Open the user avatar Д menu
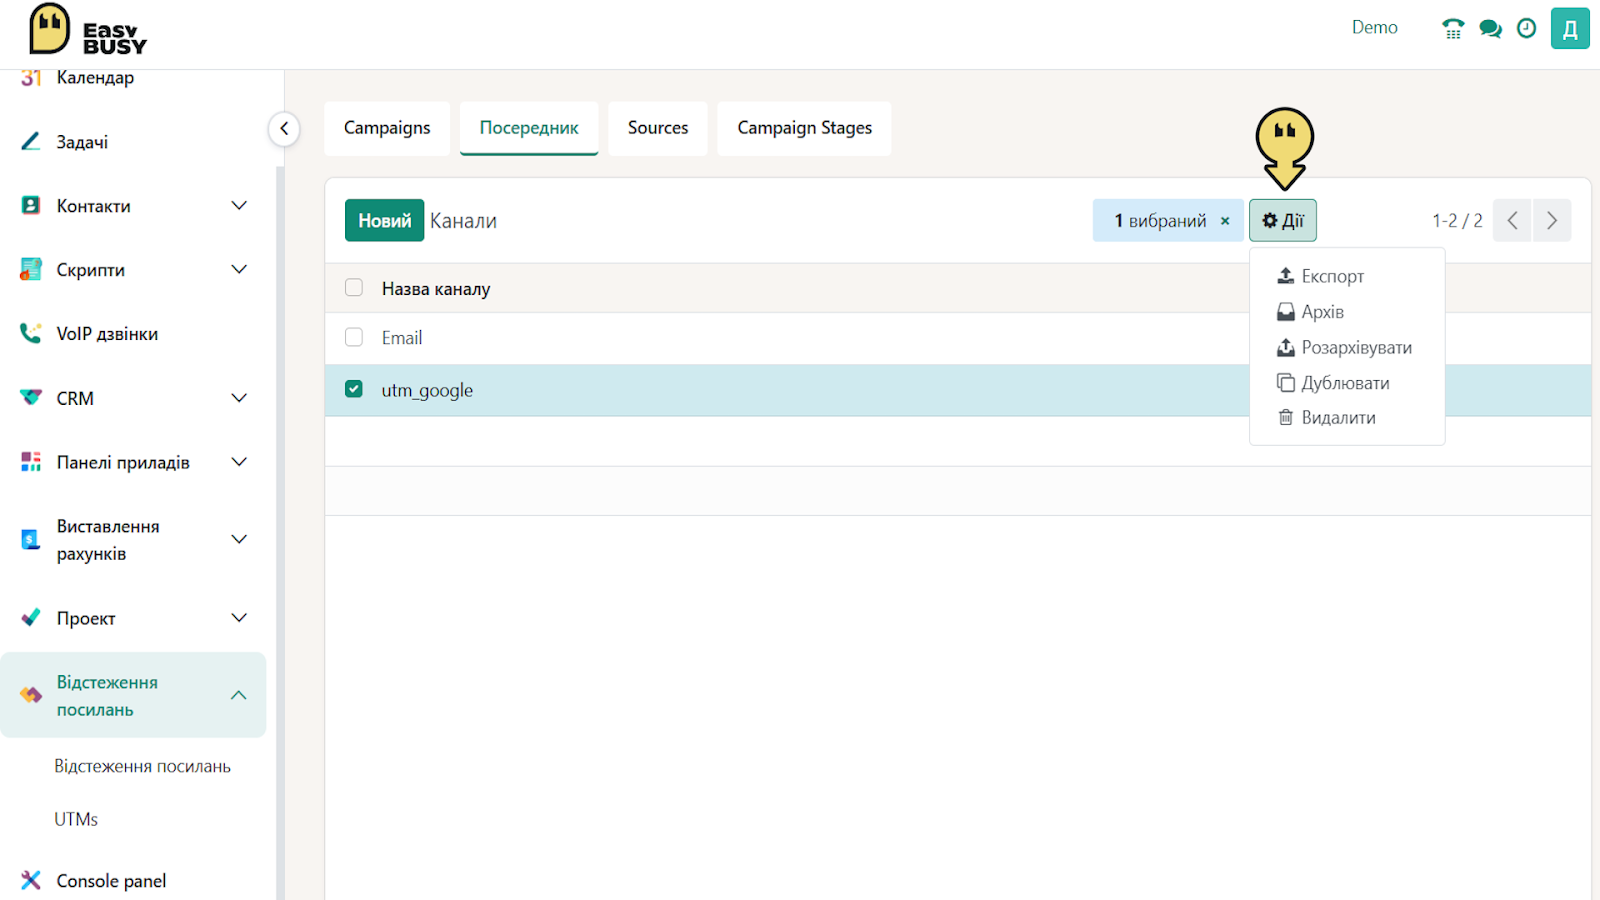This screenshot has width=1600, height=900. click(x=1570, y=29)
